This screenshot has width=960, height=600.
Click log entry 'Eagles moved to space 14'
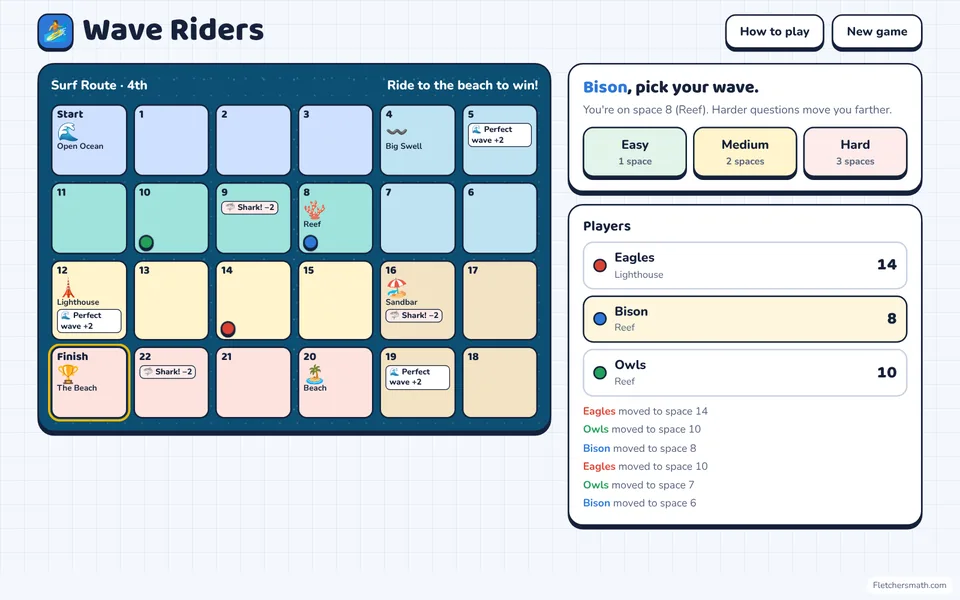645,411
